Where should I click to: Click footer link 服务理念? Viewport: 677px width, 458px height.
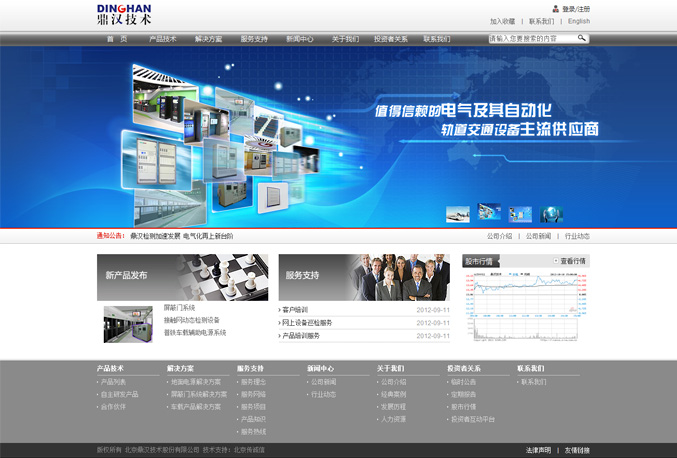[x=253, y=382]
